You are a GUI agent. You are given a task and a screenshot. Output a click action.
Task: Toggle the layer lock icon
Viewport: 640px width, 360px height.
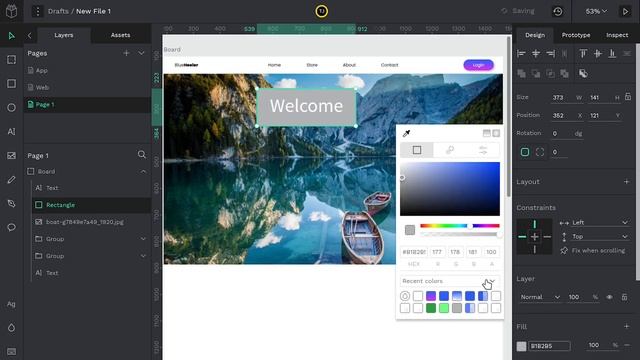coord(624,297)
